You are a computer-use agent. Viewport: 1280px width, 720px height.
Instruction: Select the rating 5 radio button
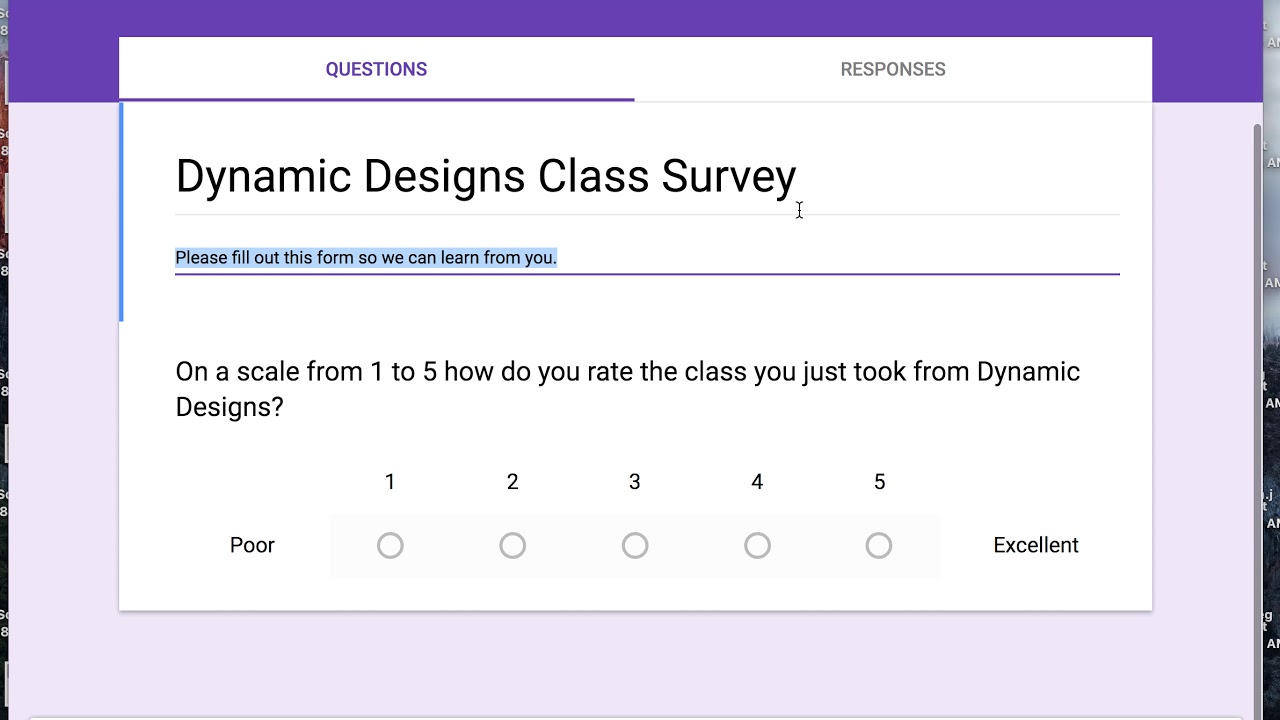(x=879, y=545)
